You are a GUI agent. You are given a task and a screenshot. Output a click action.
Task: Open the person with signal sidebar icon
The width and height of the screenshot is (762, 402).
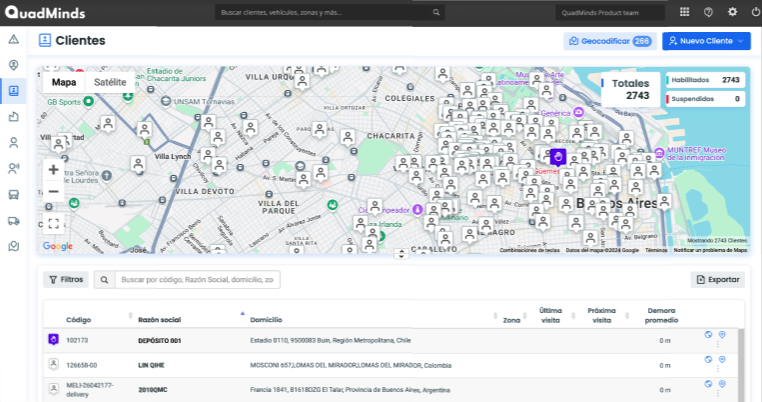pos(14,169)
